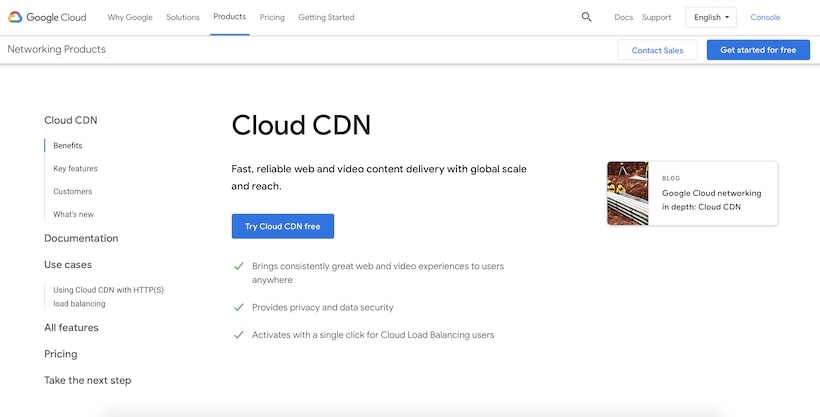This screenshot has width=820, height=417.
Task: Click the Google Cloud logo
Action: tap(47, 17)
